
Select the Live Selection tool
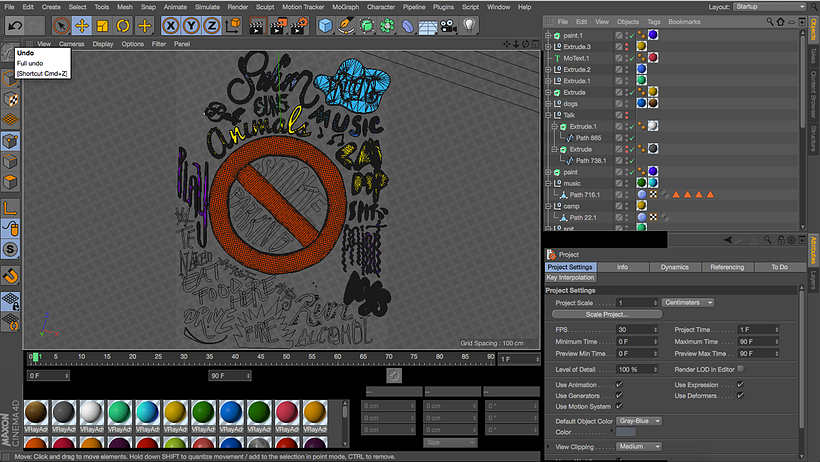click(x=61, y=25)
